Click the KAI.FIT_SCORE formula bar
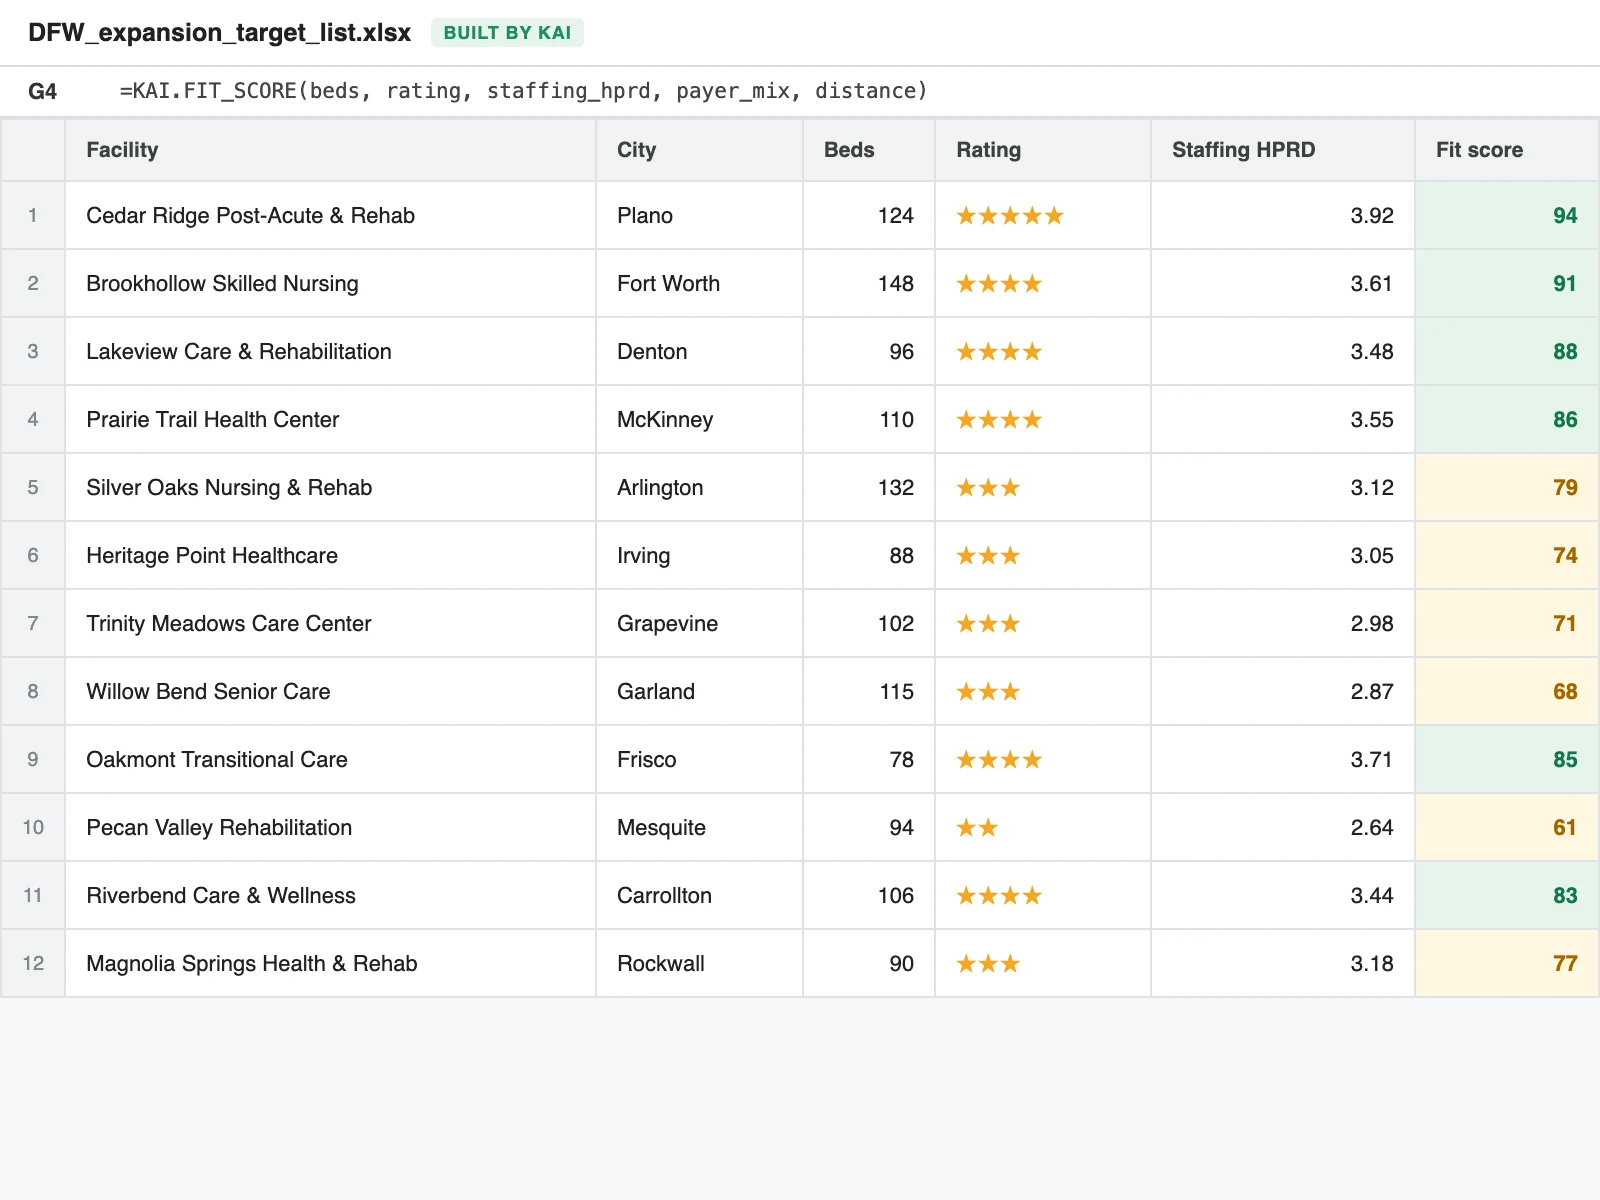This screenshot has width=1600, height=1200. click(x=523, y=91)
